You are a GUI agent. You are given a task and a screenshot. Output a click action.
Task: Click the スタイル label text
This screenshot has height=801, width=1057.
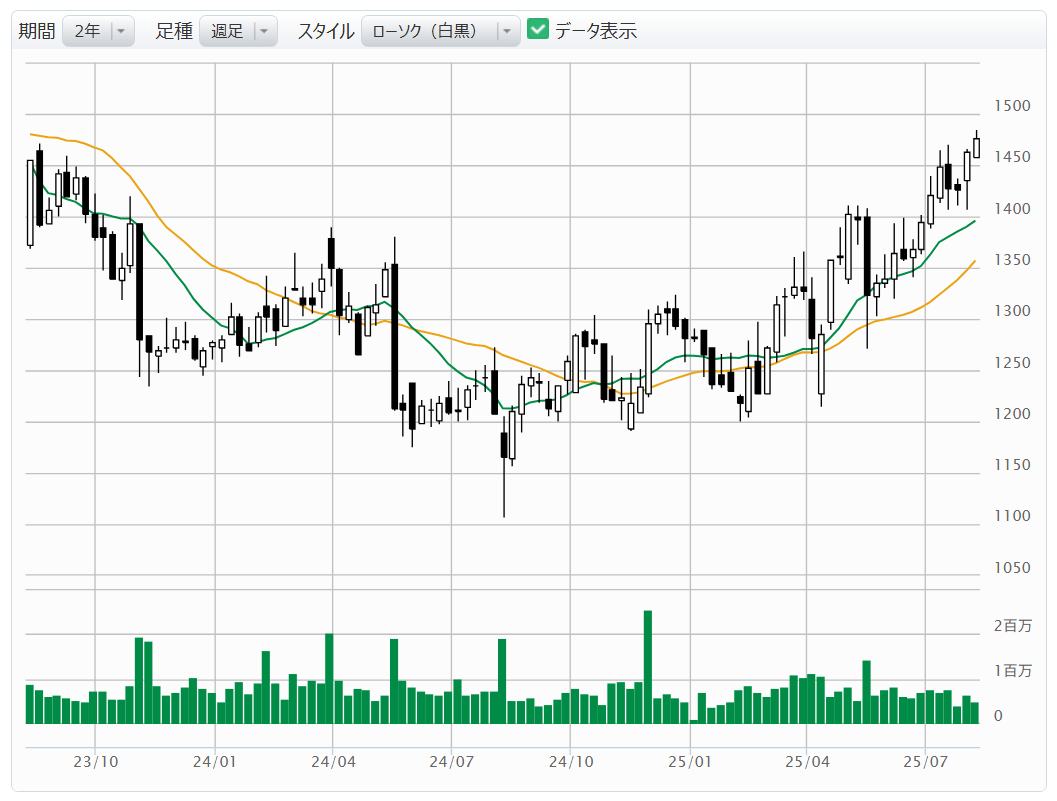click(325, 31)
